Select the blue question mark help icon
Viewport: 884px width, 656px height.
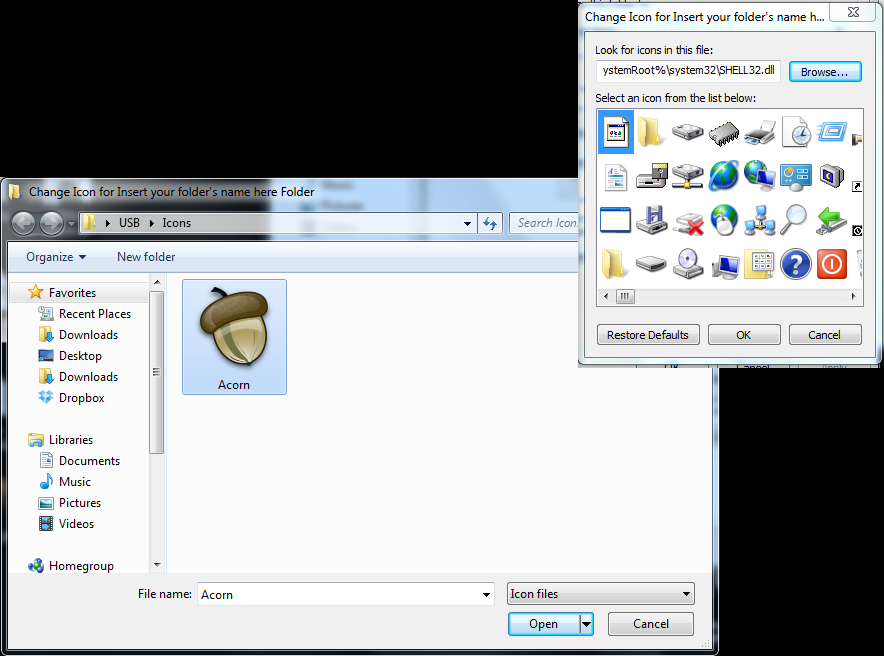coord(795,264)
